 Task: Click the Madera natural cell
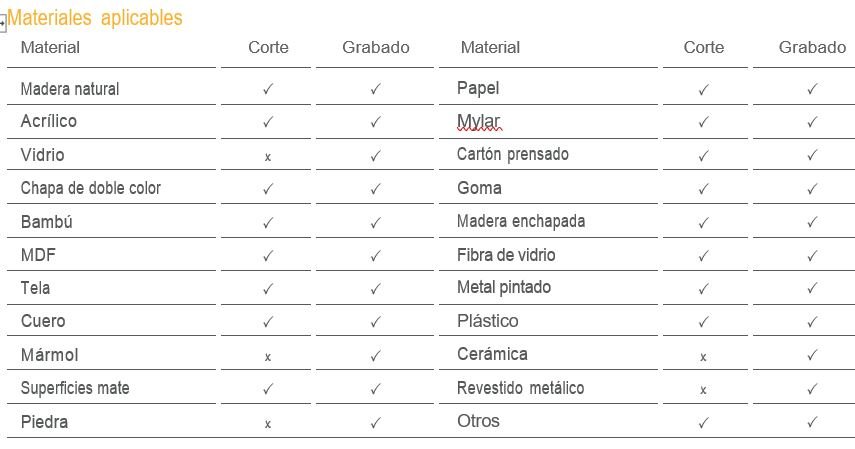70,89
